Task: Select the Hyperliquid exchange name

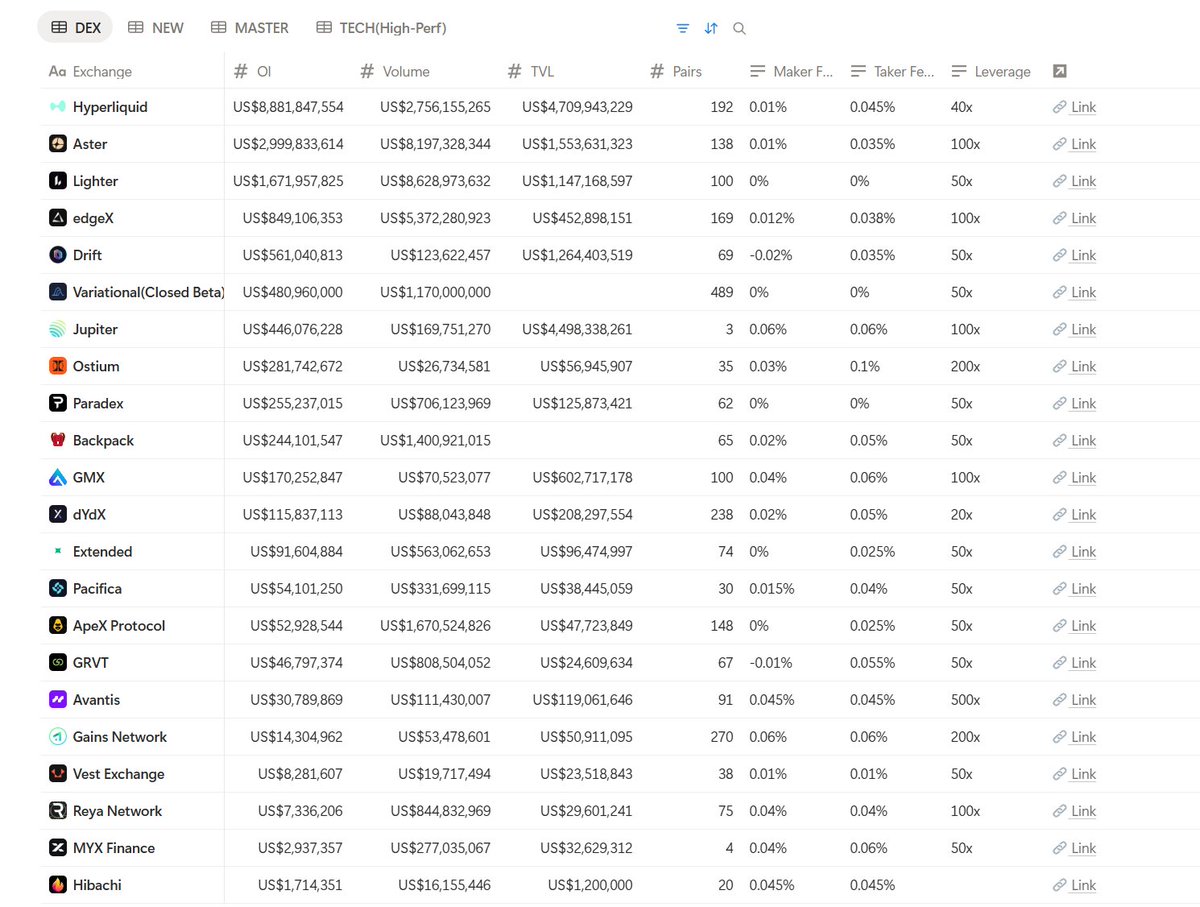Action: click(x=110, y=107)
